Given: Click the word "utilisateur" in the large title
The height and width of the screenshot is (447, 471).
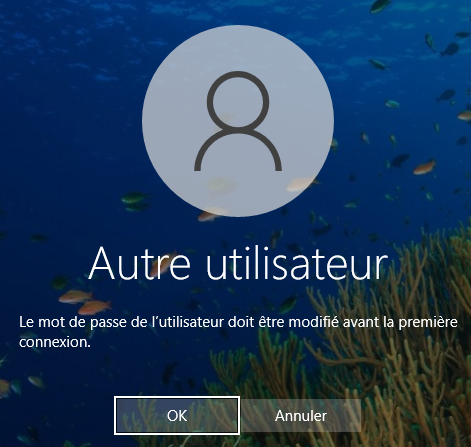Looking at the screenshot, I should 297,264.
